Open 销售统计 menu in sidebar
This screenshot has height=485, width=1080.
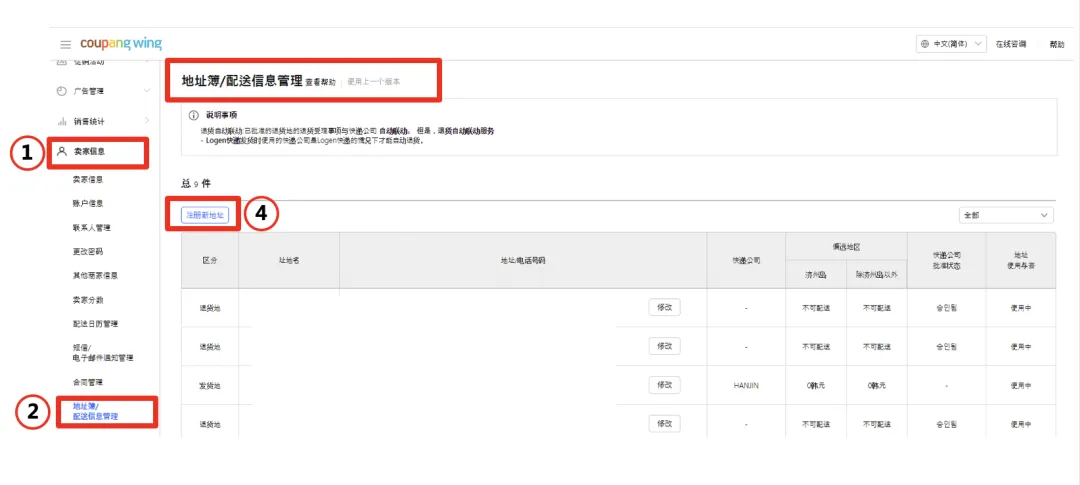click(89, 121)
